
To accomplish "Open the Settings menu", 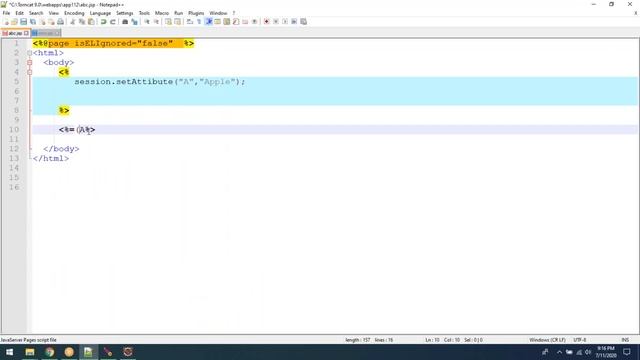I will coord(124,13).
